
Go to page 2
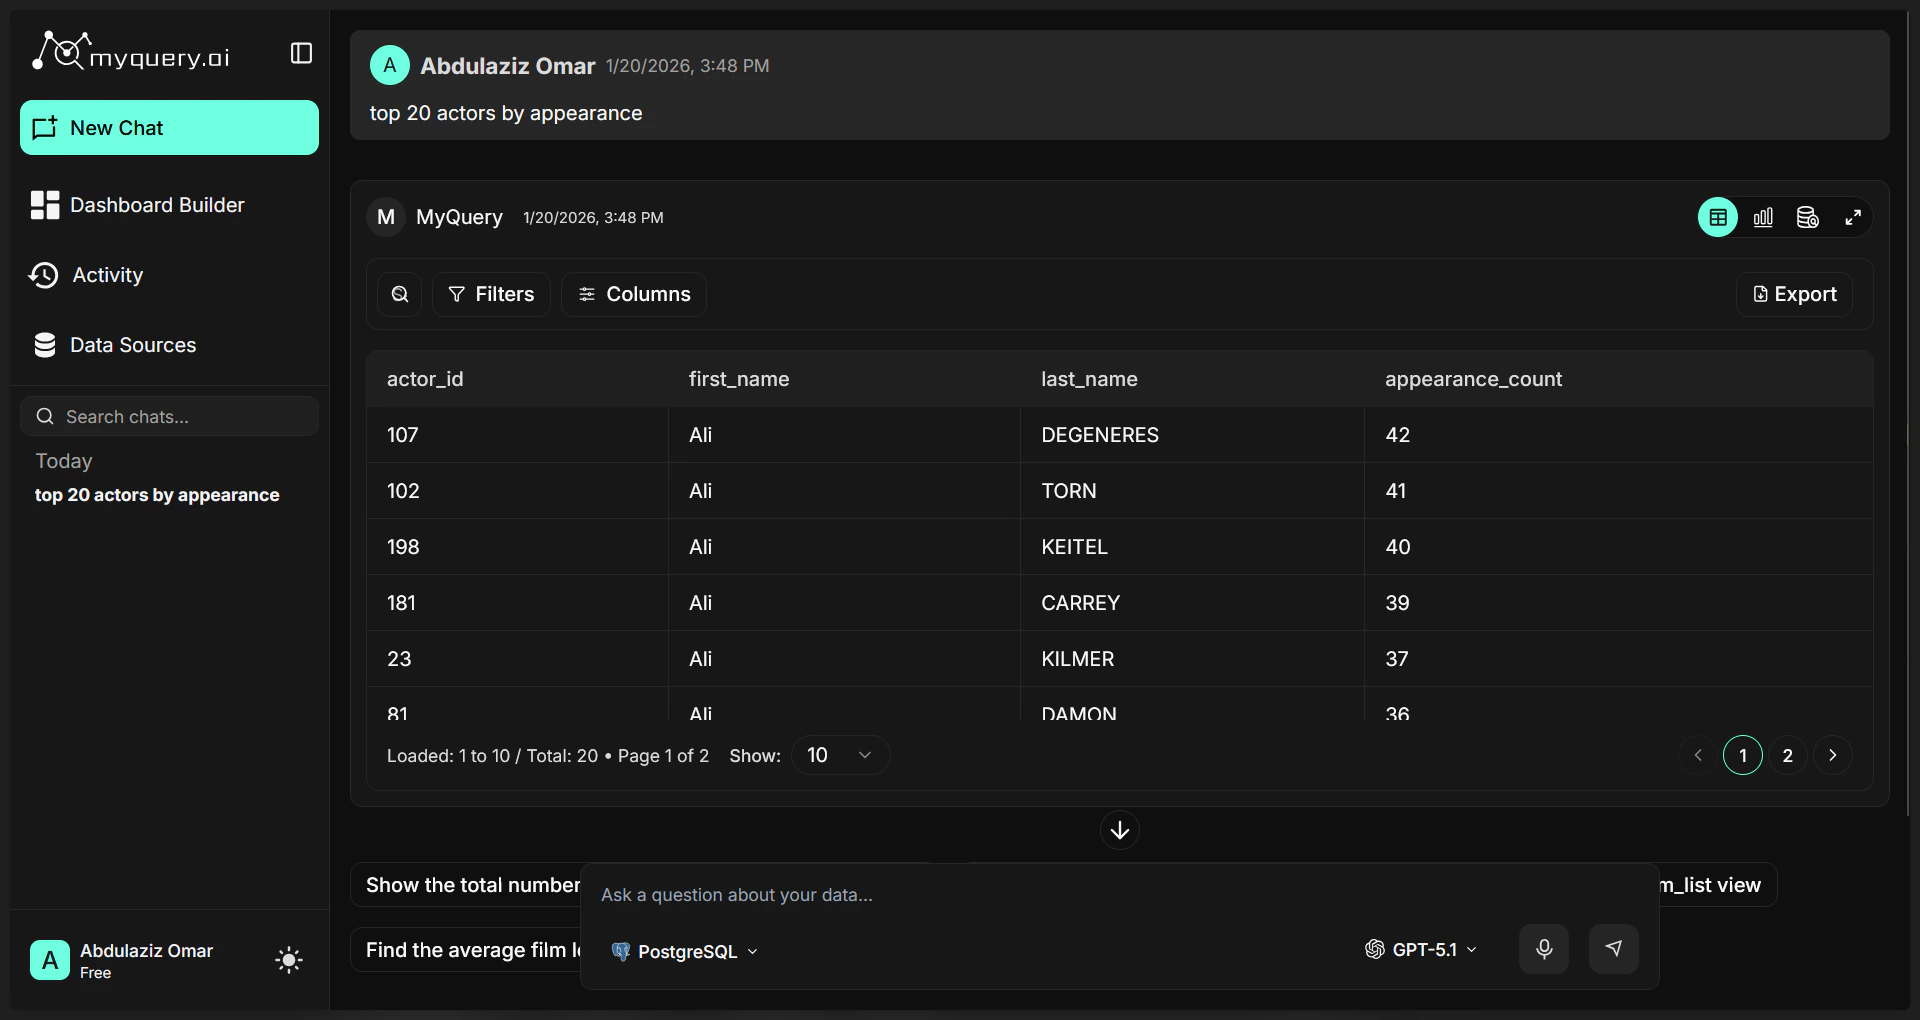1788,755
